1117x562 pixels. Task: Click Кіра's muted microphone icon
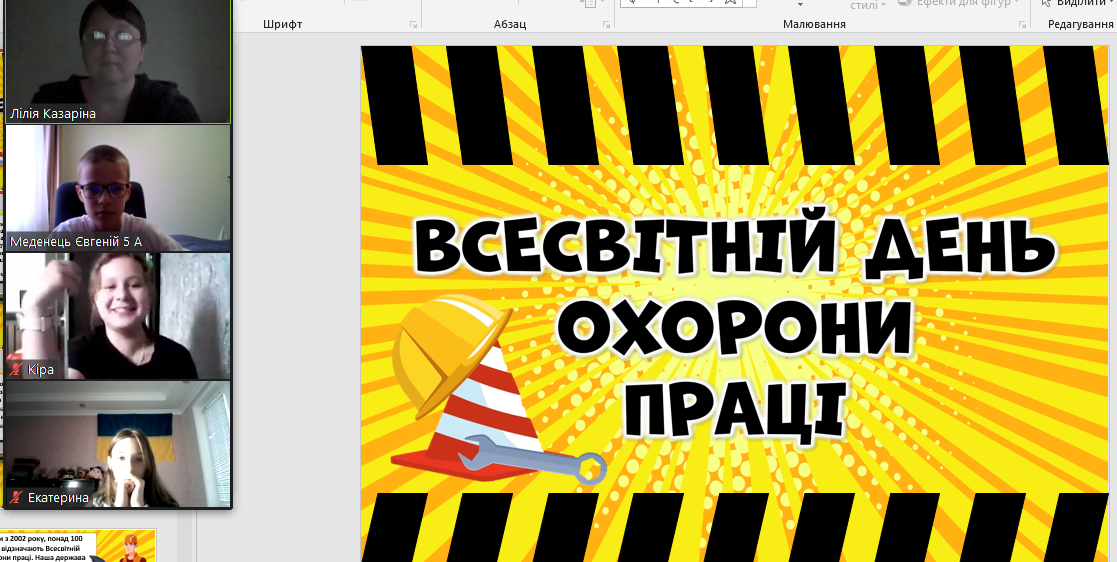tap(16, 369)
